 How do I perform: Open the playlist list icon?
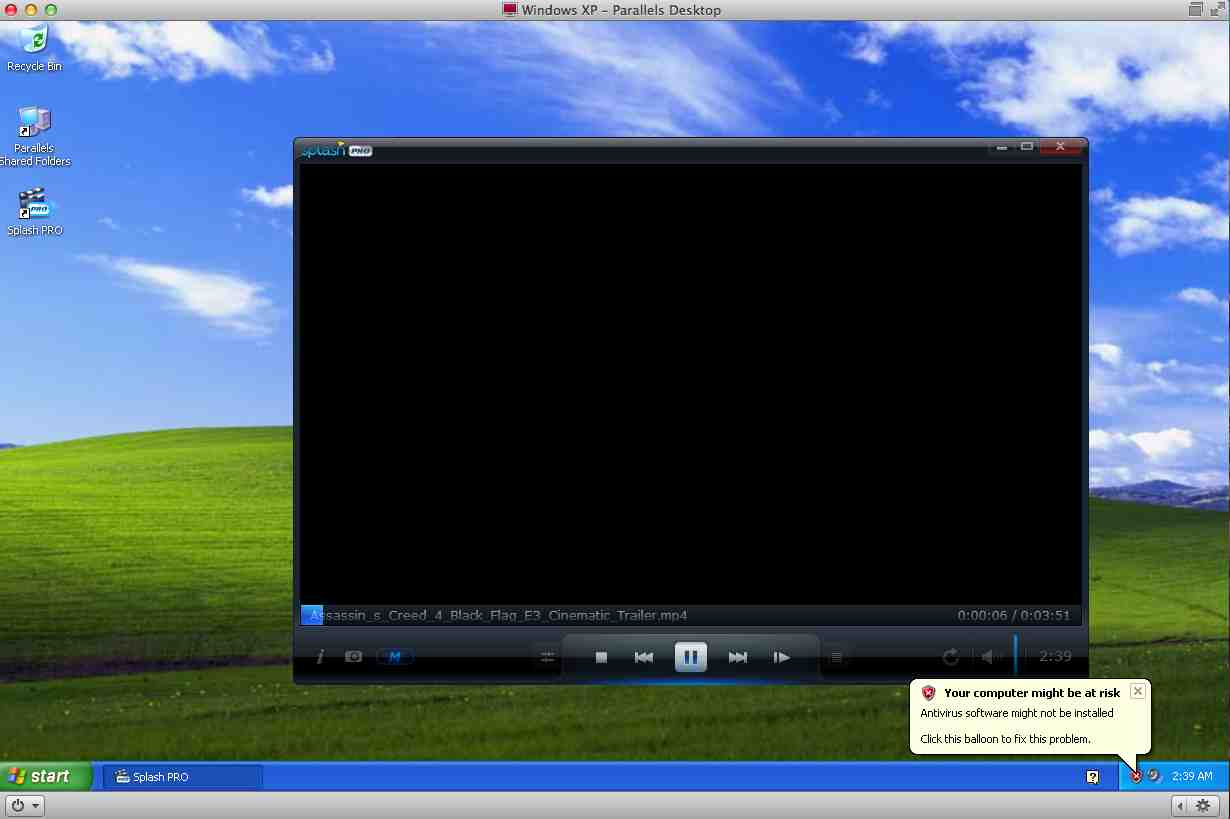(836, 657)
